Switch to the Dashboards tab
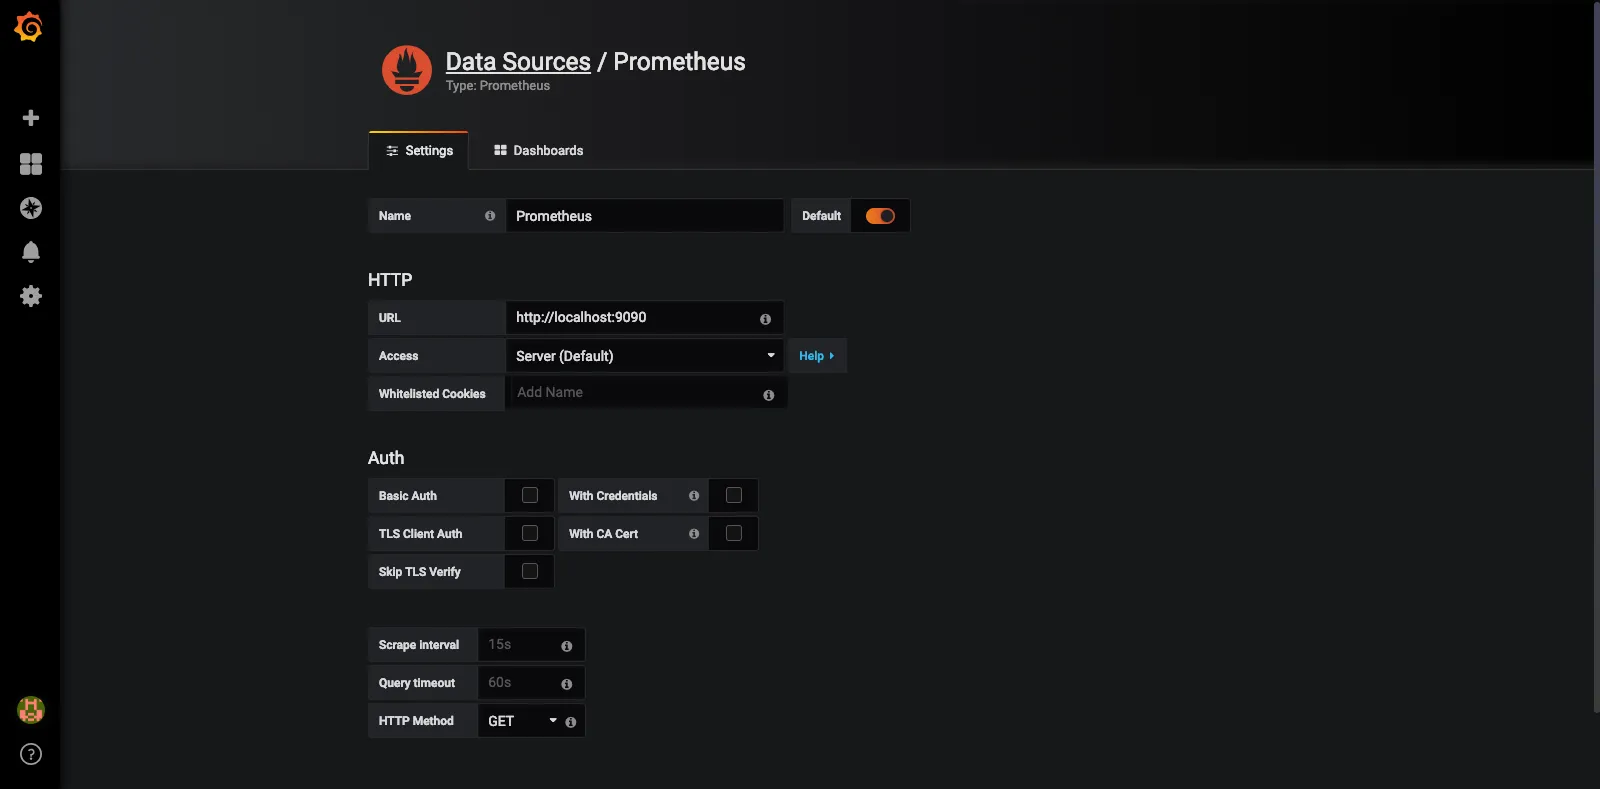The image size is (1600, 789). pyautogui.click(x=538, y=151)
